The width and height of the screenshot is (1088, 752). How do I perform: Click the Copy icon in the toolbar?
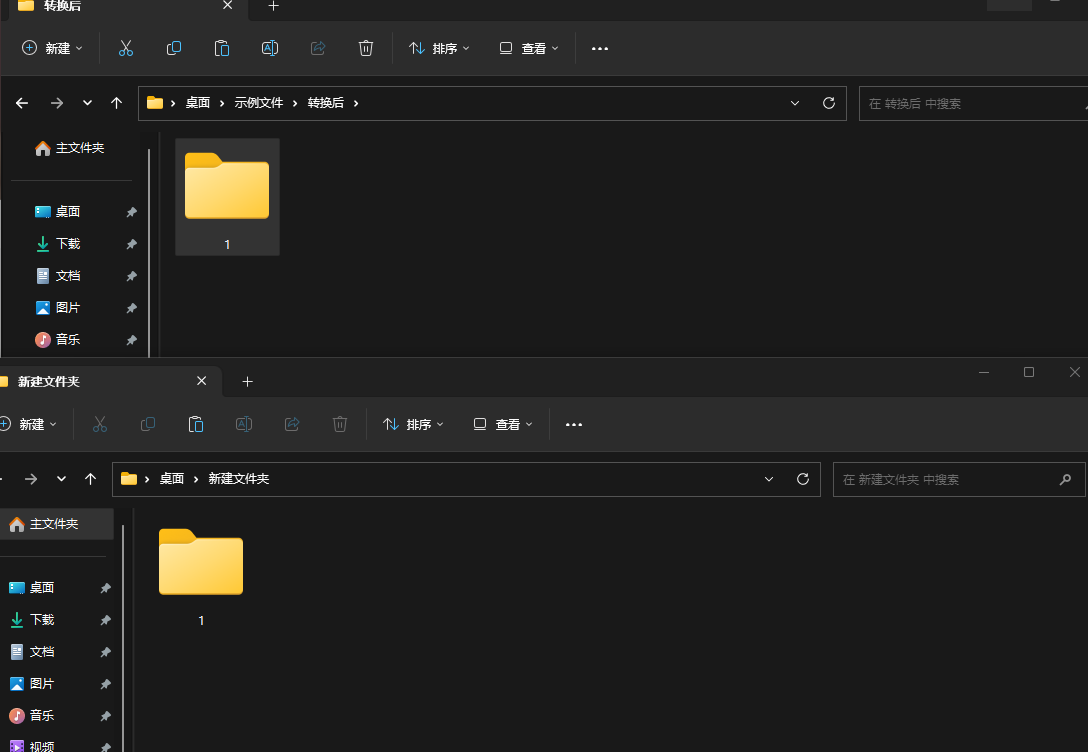[173, 48]
